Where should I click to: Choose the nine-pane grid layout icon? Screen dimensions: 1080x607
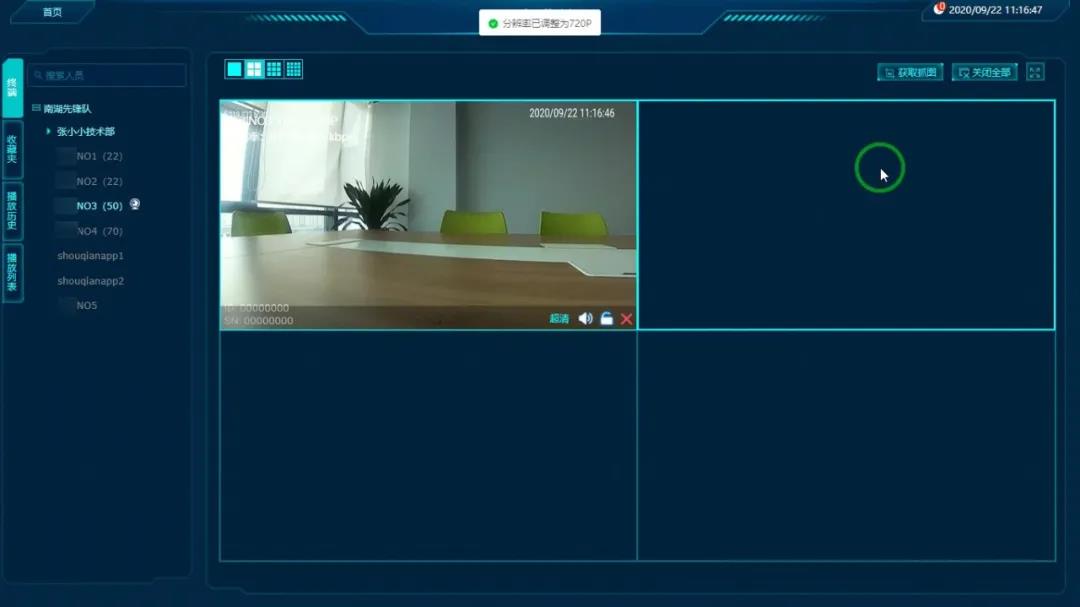point(274,69)
